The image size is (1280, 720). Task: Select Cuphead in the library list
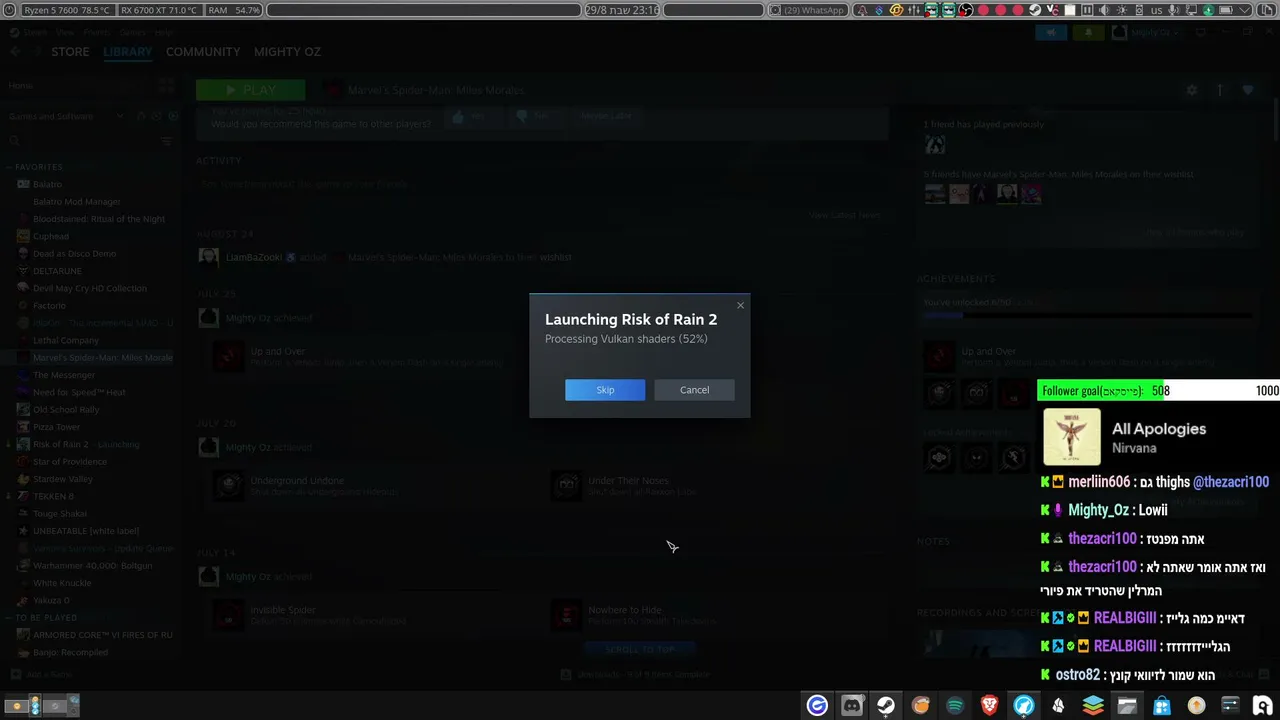[51, 236]
